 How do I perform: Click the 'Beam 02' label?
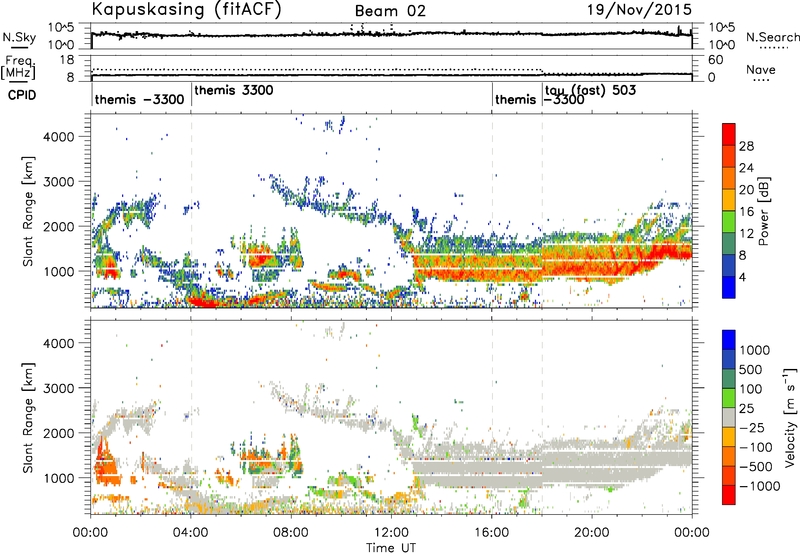point(390,11)
